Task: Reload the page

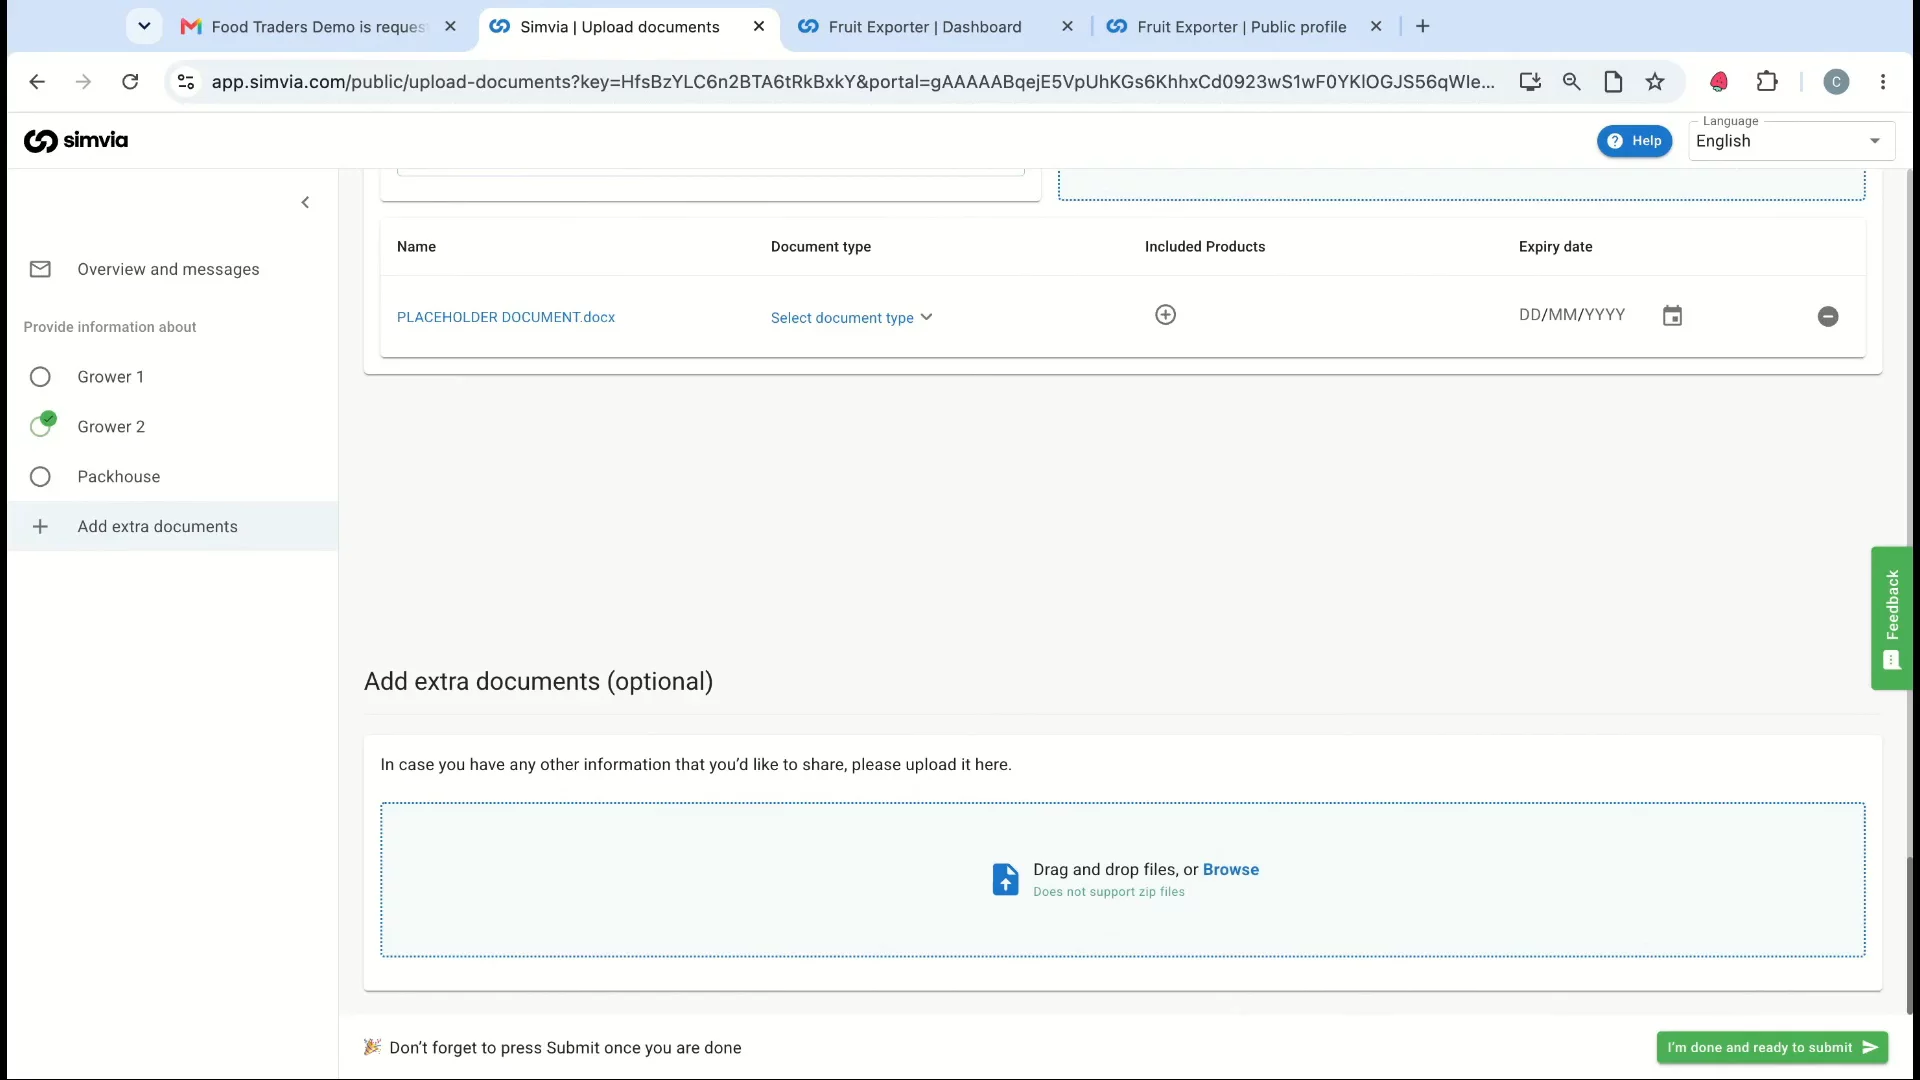Action: (x=130, y=82)
